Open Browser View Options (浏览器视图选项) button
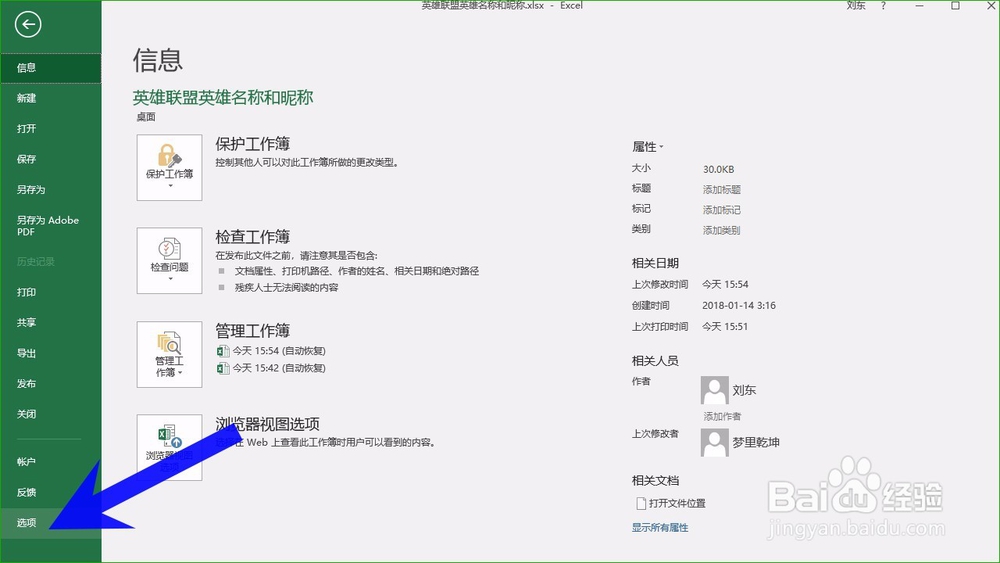The image size is (1000, 563). [x=170, y=448]
